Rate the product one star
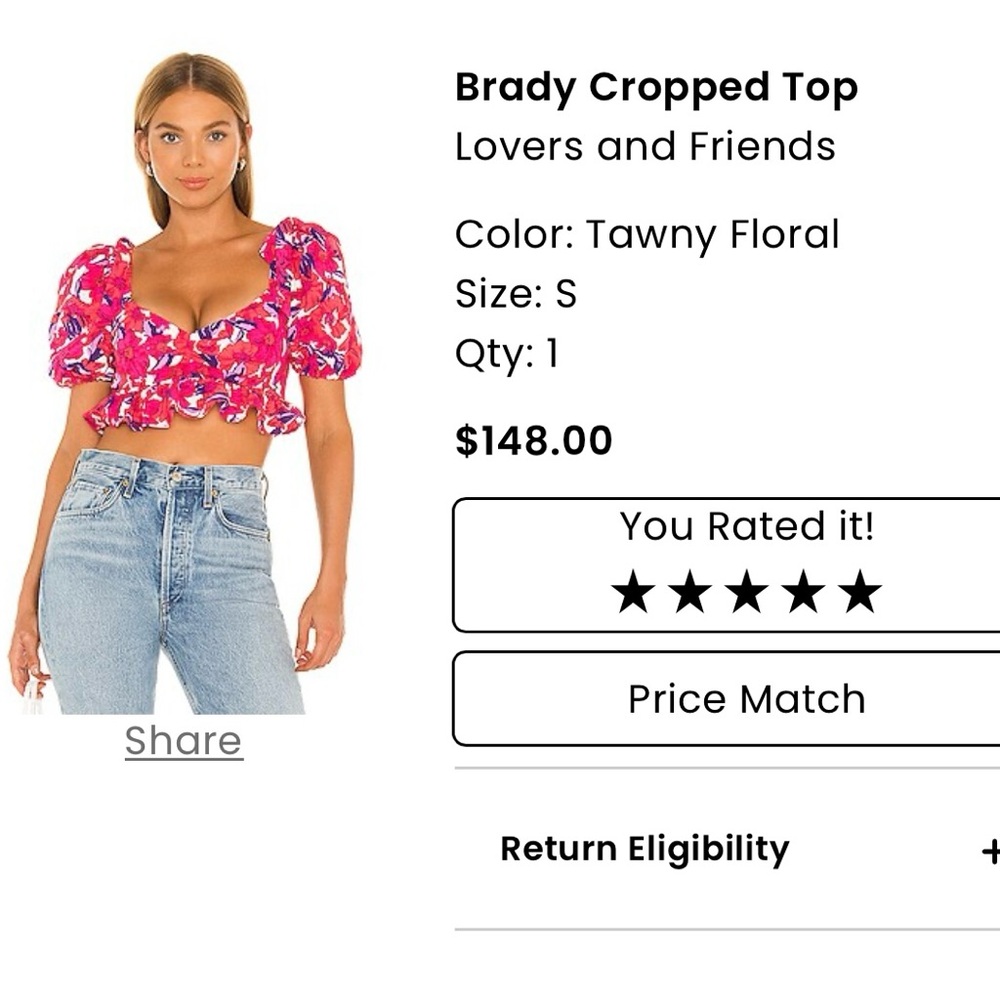Viewport: 1000px width, 1000px height. 632,592
